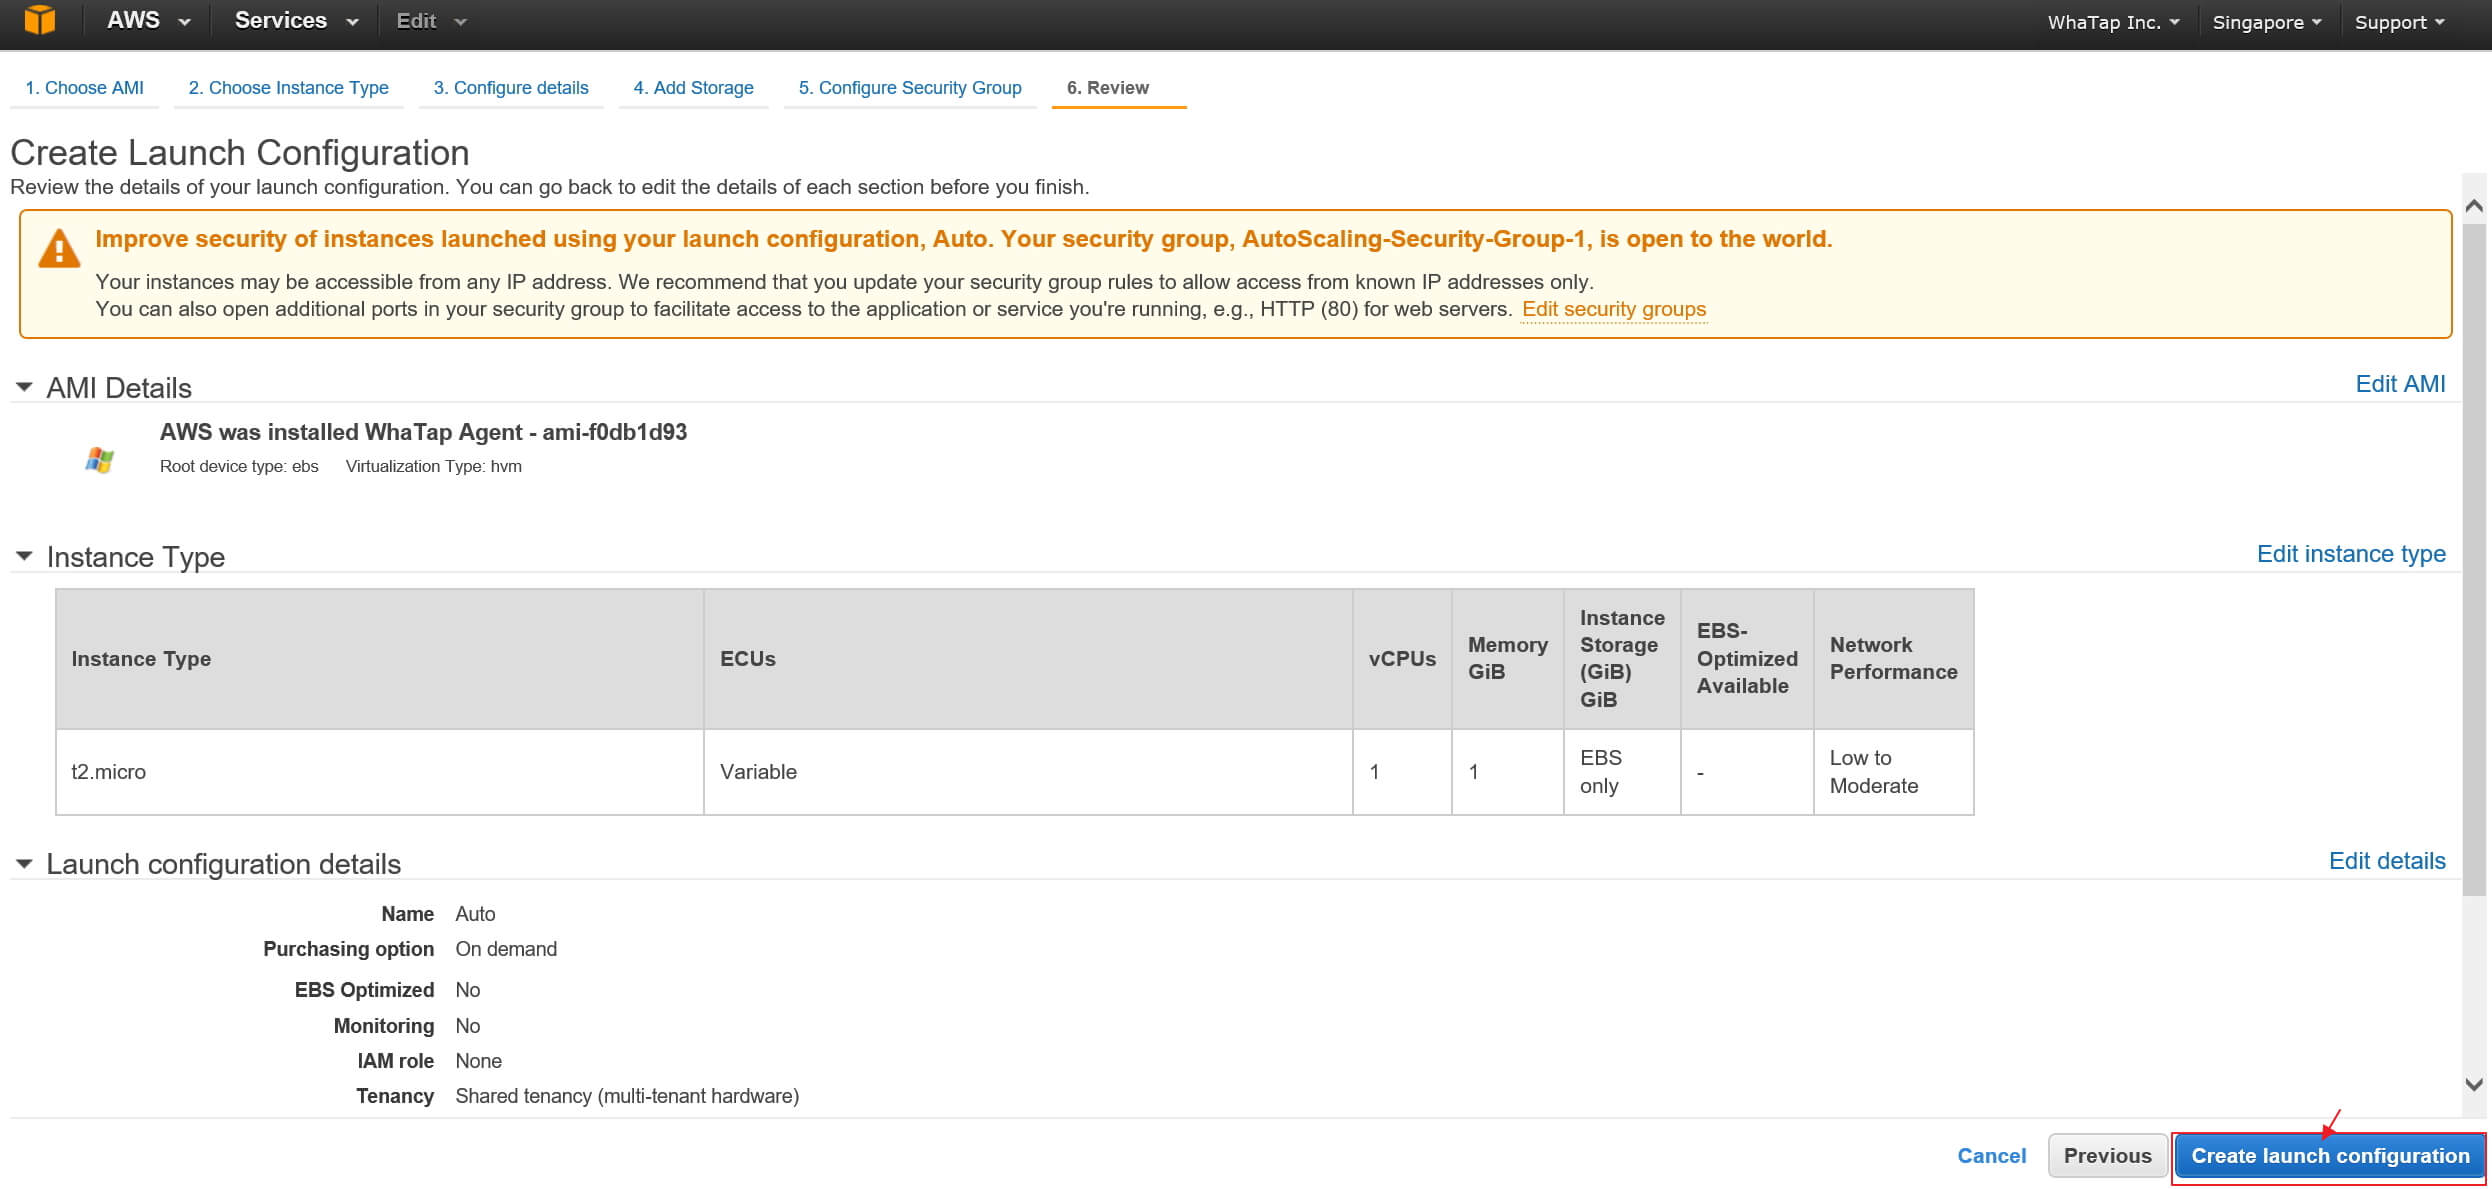Click the Windows logo icon beside AMI name
This screenshot has width=2492, height=1189.
tap(99, 460)
